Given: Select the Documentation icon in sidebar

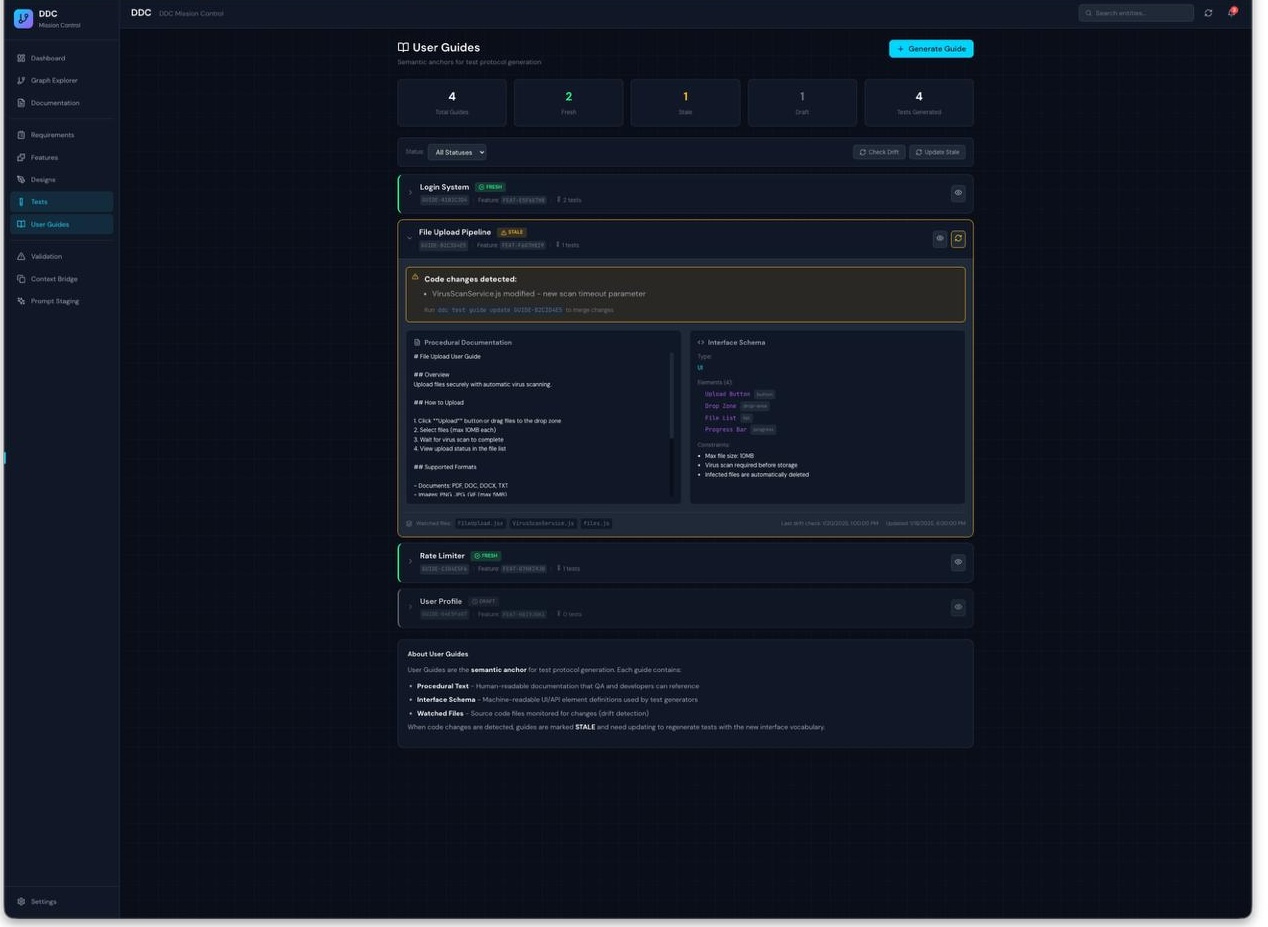Looking at the screenshot, I should [x=20, y=102].
